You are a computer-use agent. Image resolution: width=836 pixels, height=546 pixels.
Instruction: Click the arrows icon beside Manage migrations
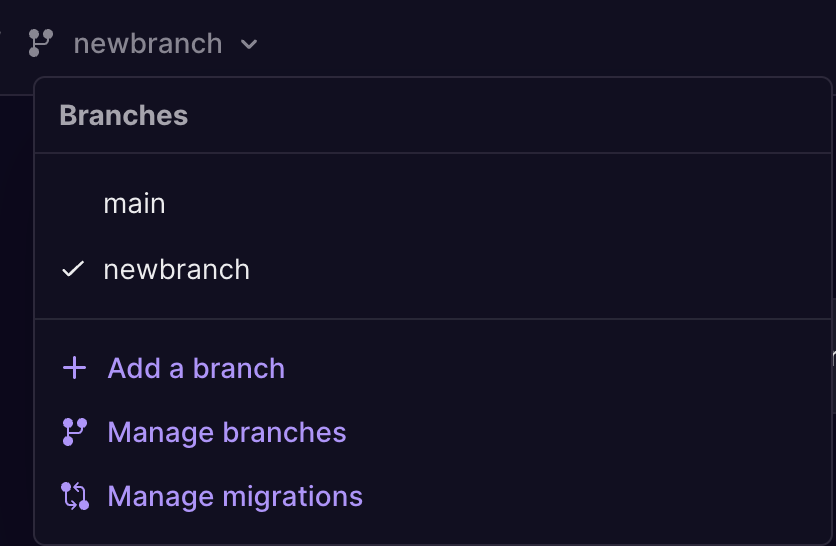pos(74,496)
